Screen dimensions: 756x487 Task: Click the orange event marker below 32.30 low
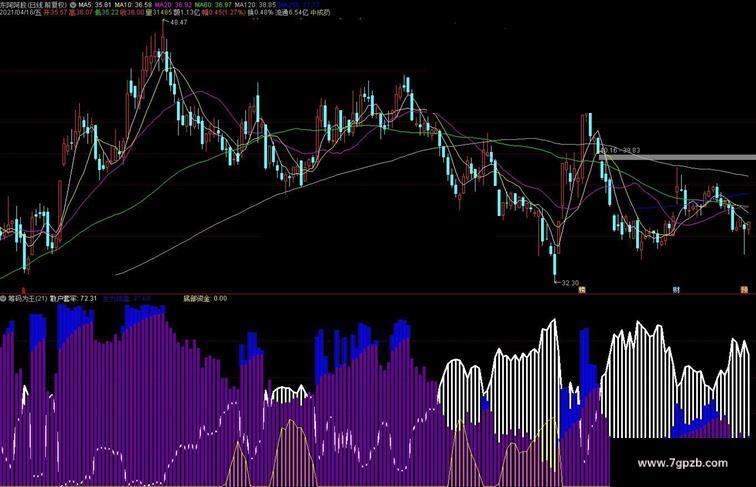[x=582, y=290]
